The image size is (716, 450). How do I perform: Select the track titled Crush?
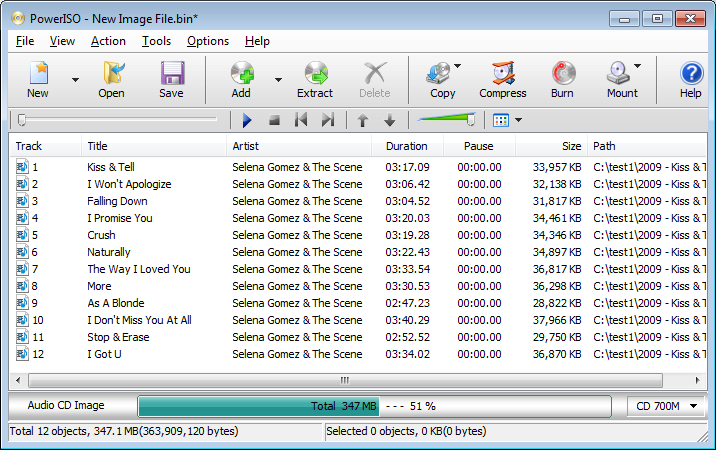101,235
